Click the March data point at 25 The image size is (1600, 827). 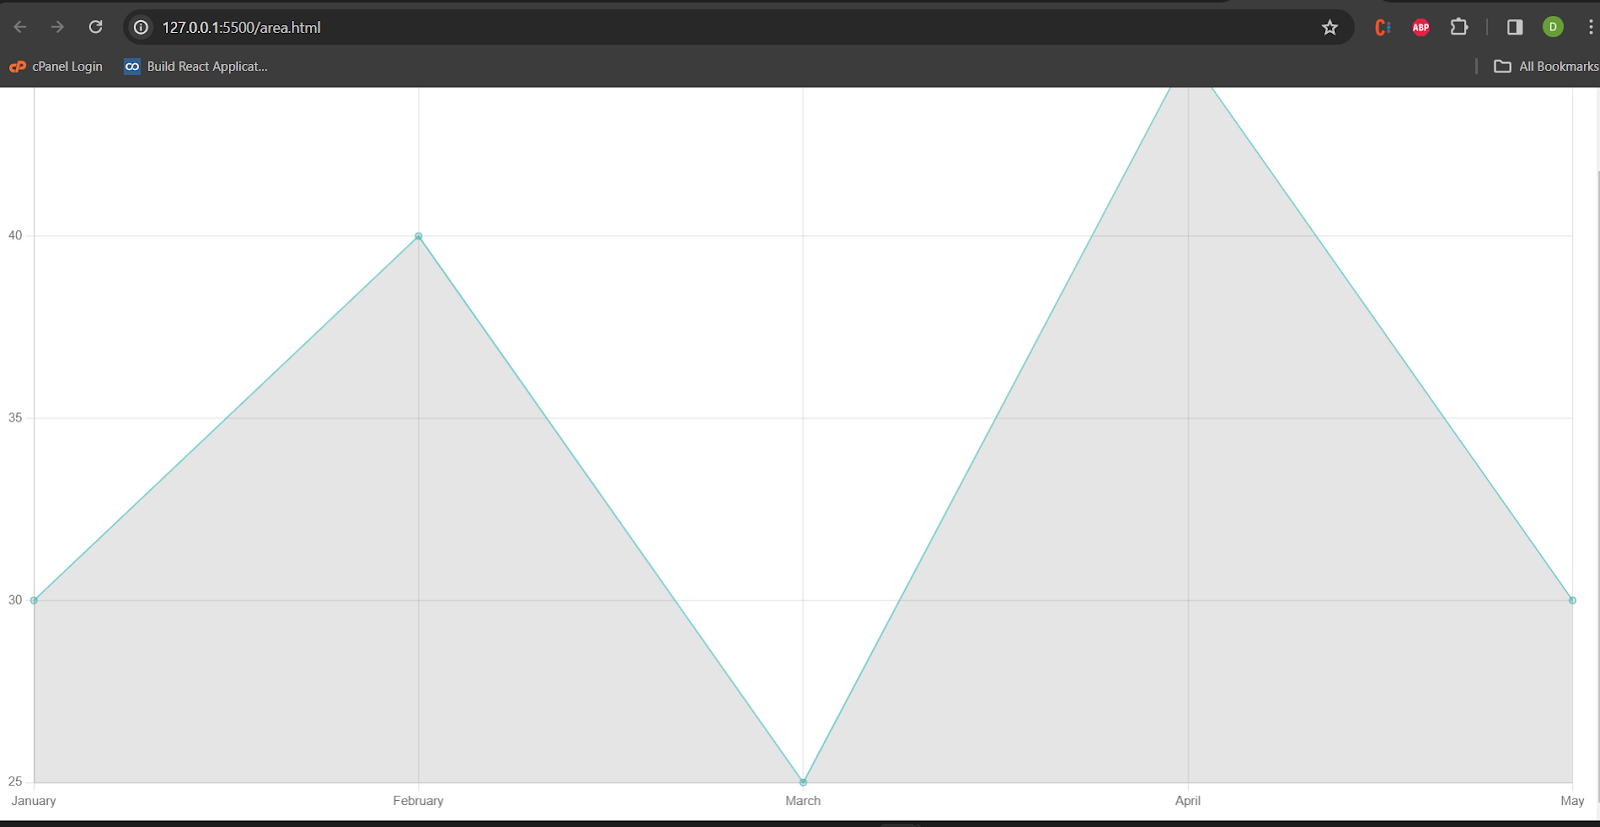point(803,782)
